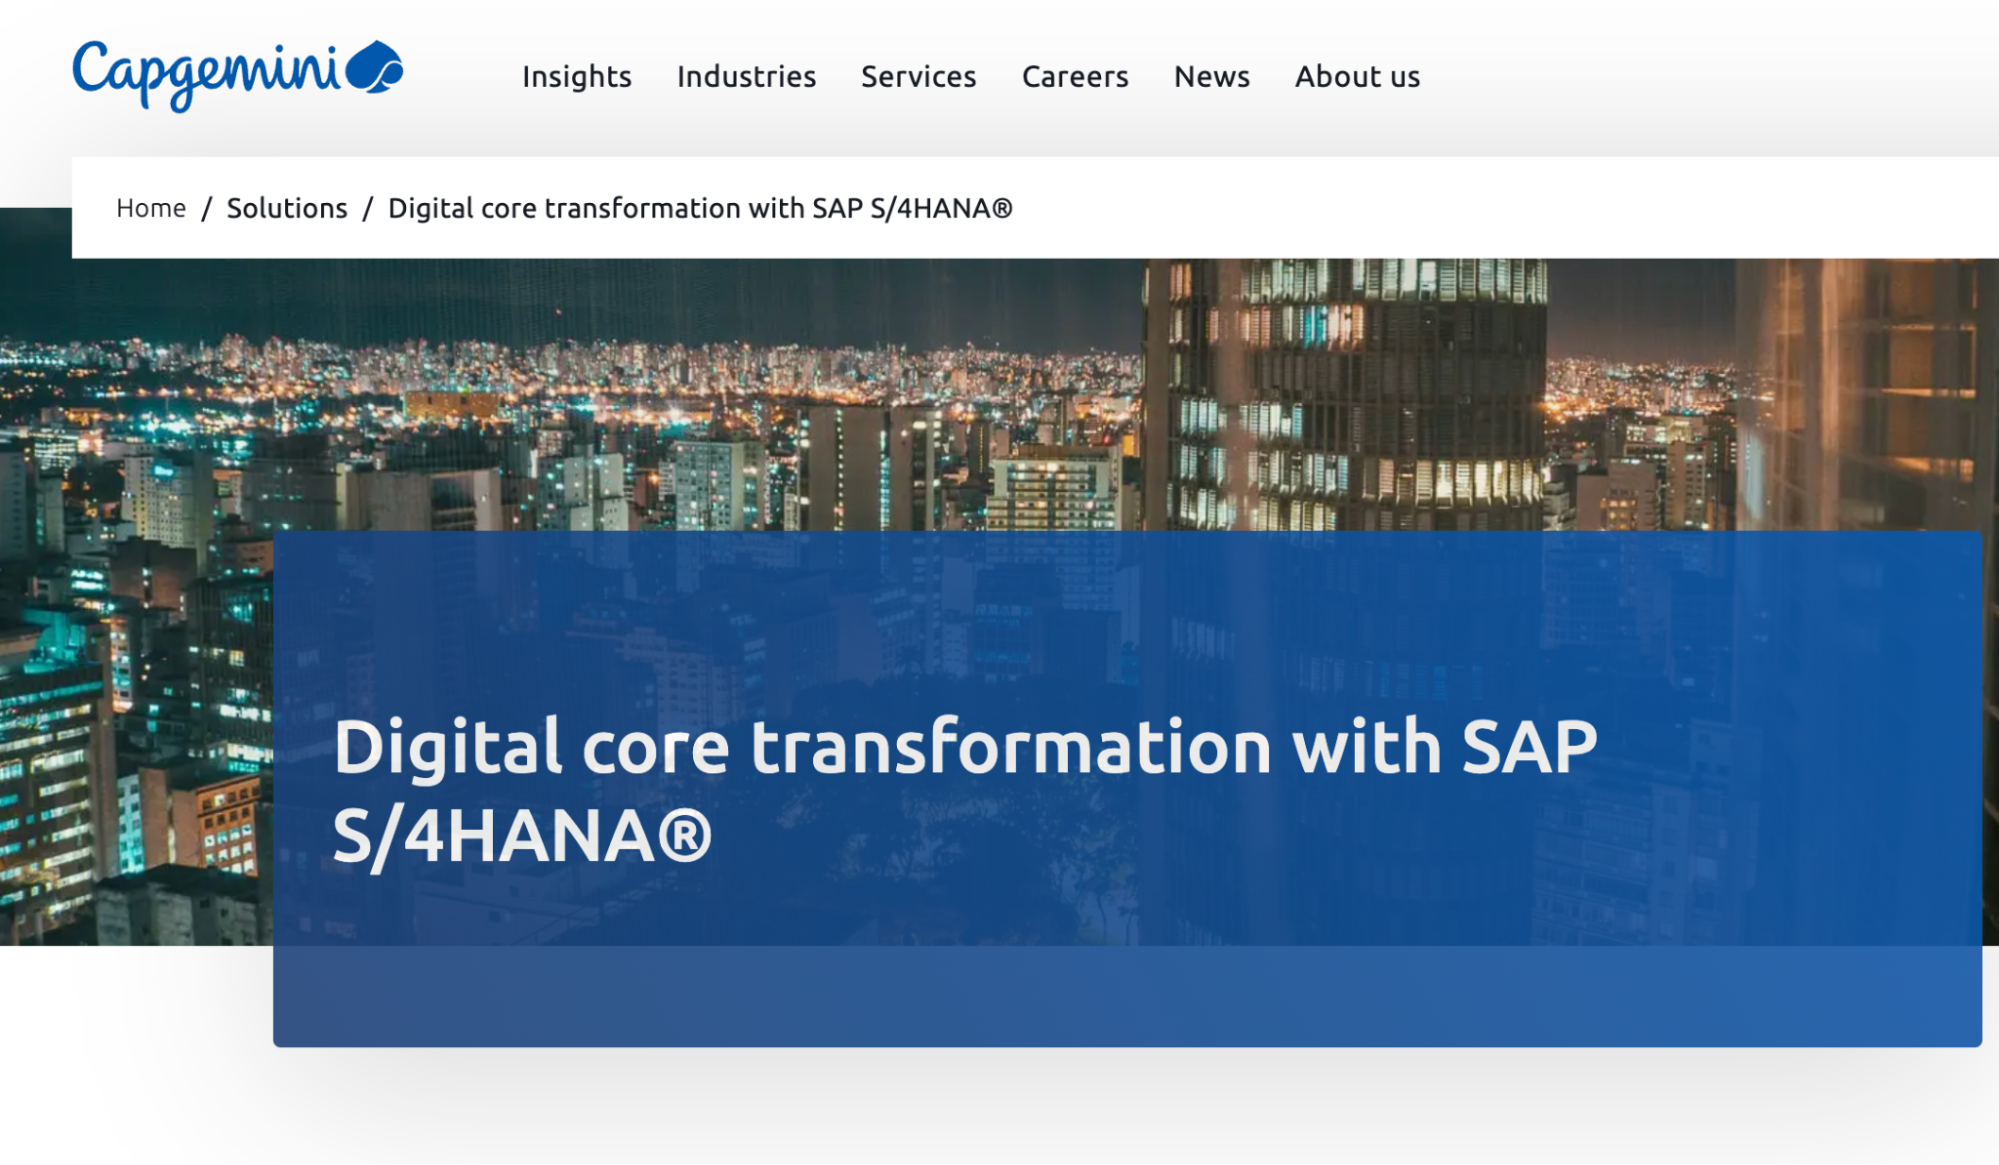1999x1165 pixels.
Task: Click the breadcrumb text 'Digital core transformation with SAP S/4HANA®'
Action: [x=700, y=208]
